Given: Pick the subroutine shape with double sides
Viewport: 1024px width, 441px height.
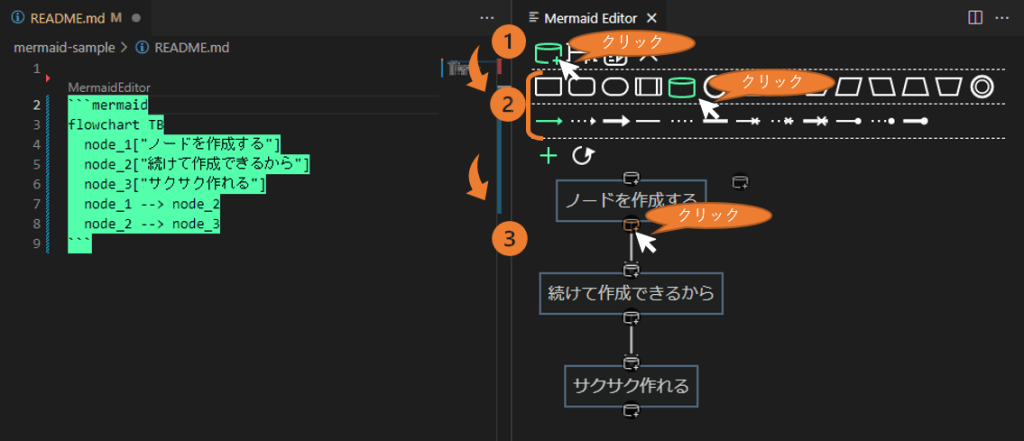Looking at the screenshot, I should [649, 88].
